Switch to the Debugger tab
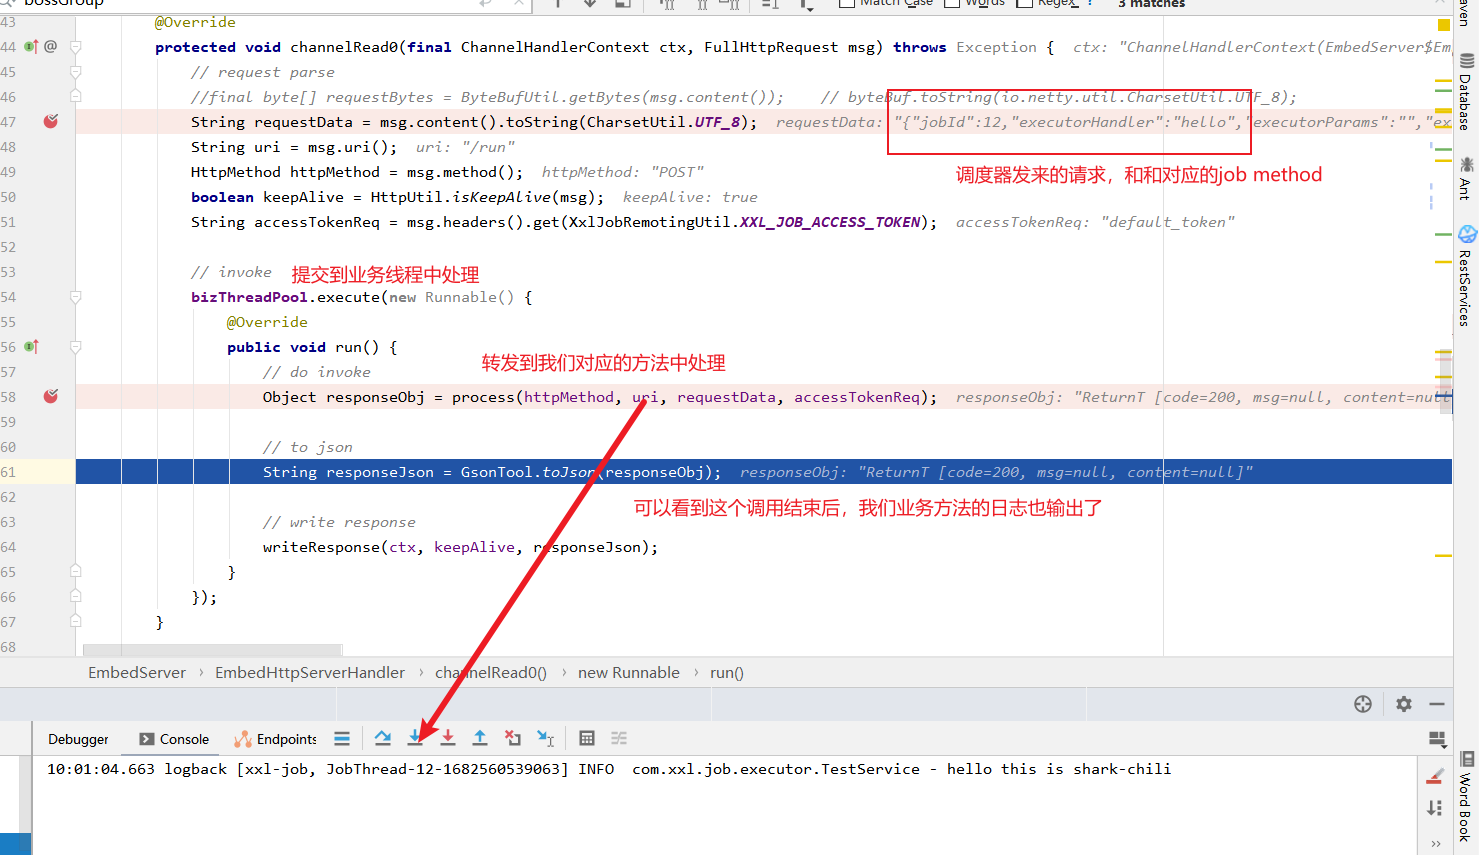The height and width of the screenshot is (855, 1479). point(78,739)
